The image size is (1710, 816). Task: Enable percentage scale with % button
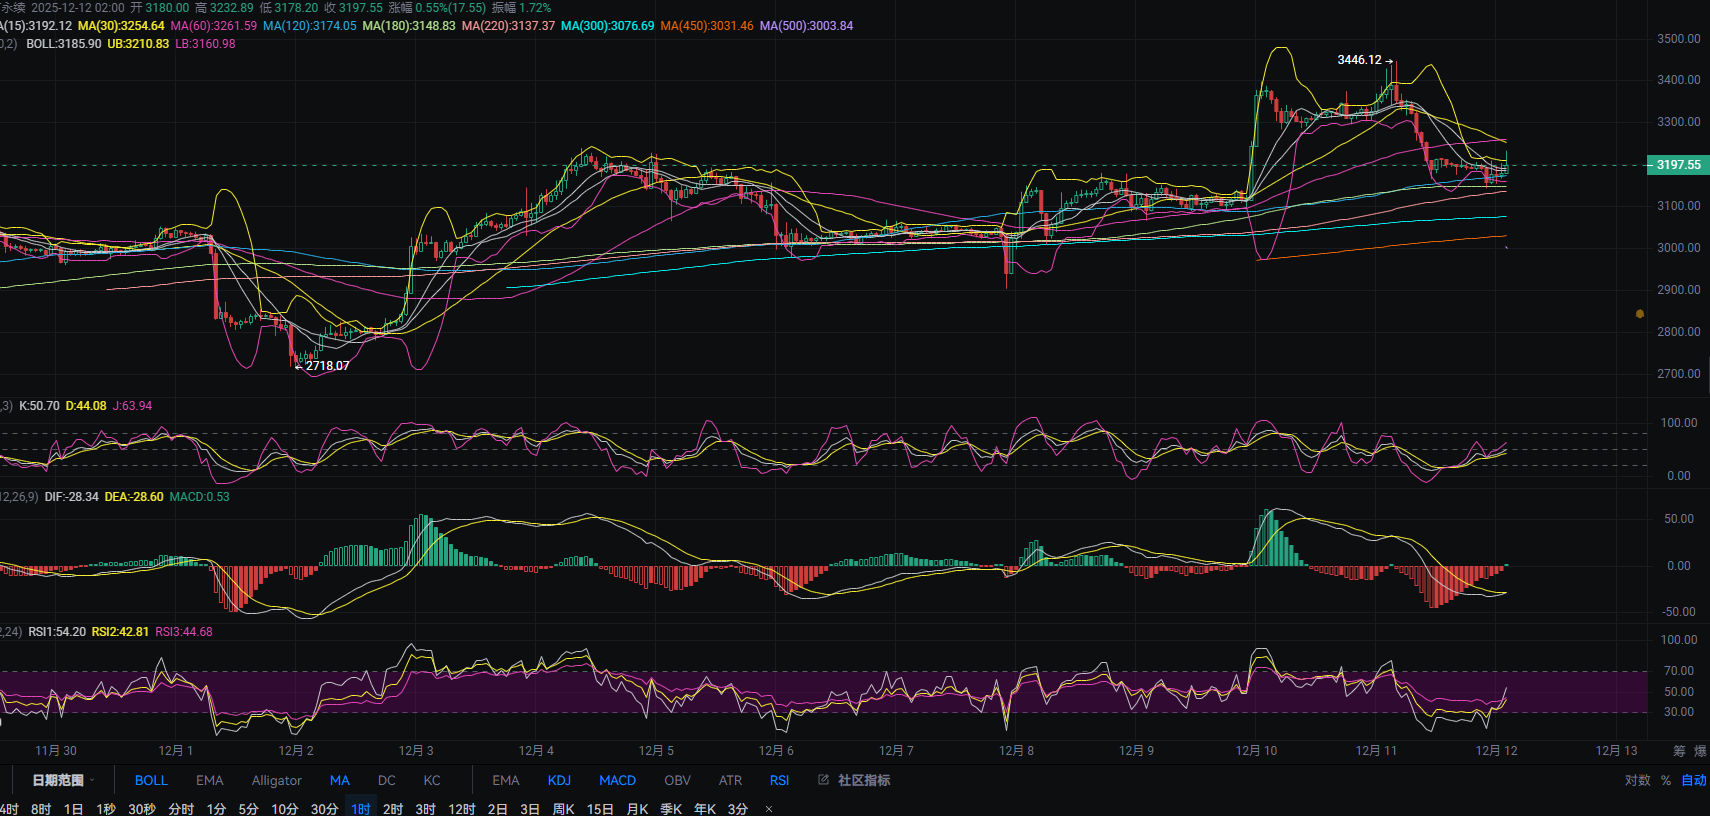pos(1666,780)
